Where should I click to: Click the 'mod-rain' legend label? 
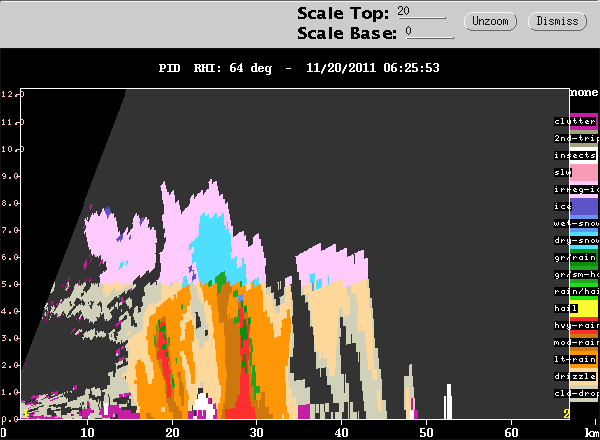(576, 342)
